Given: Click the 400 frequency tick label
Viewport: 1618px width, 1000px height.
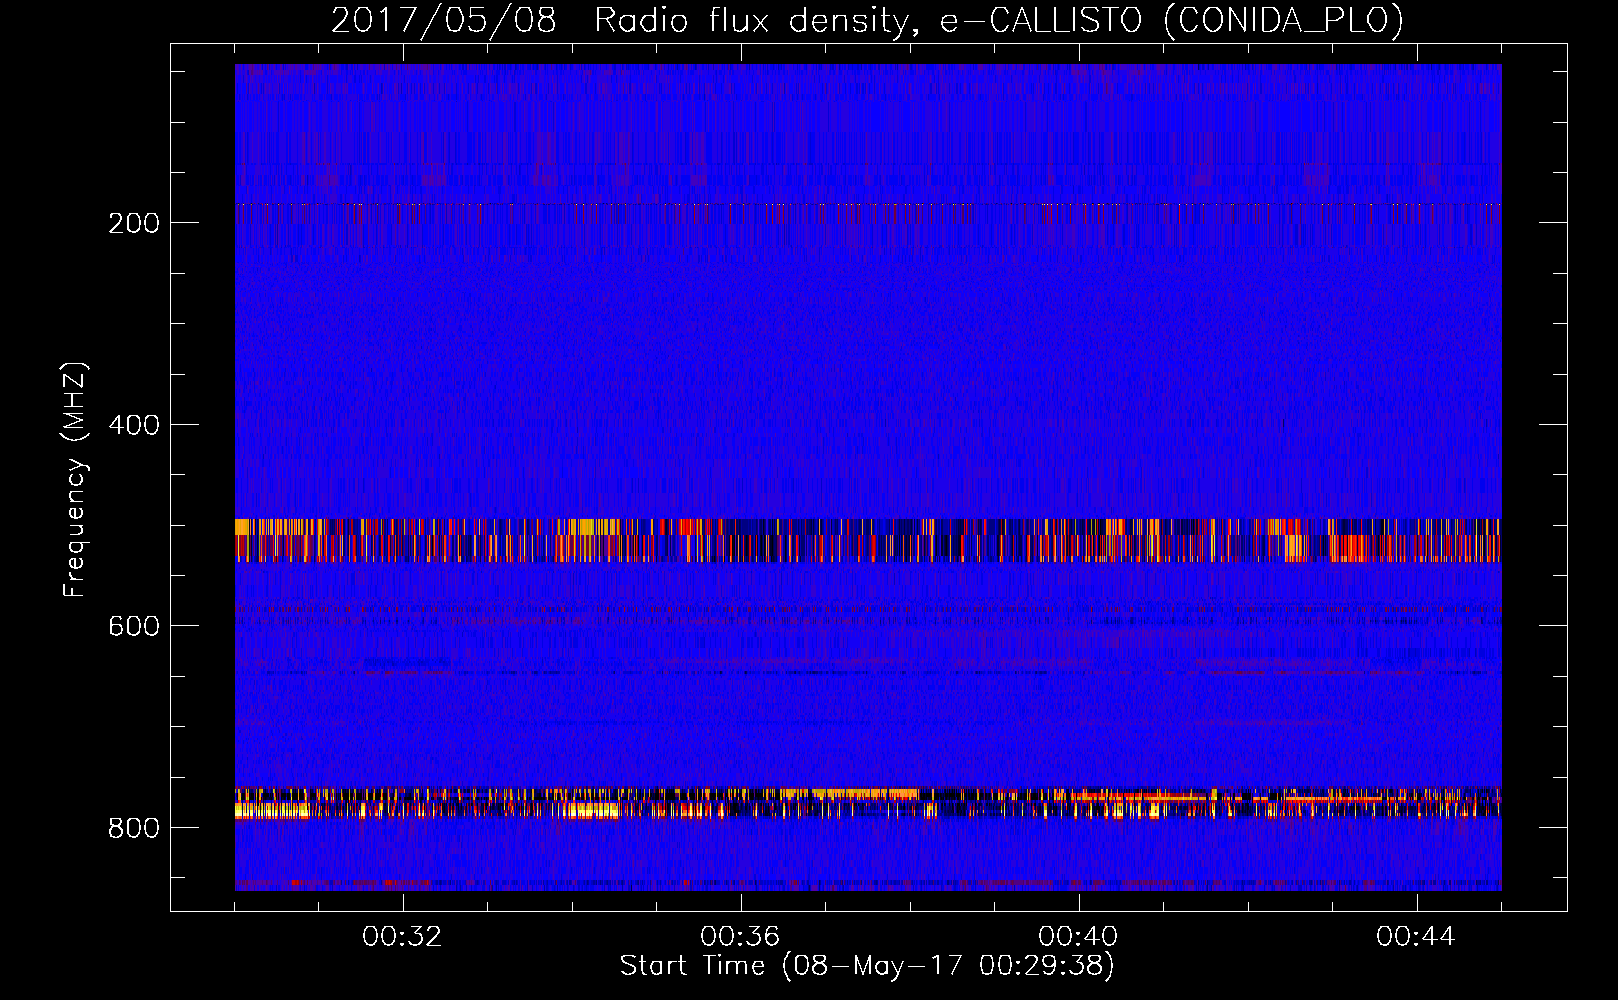Looking at the screenshot, I should pyautogui.click(x=134, y=425).
